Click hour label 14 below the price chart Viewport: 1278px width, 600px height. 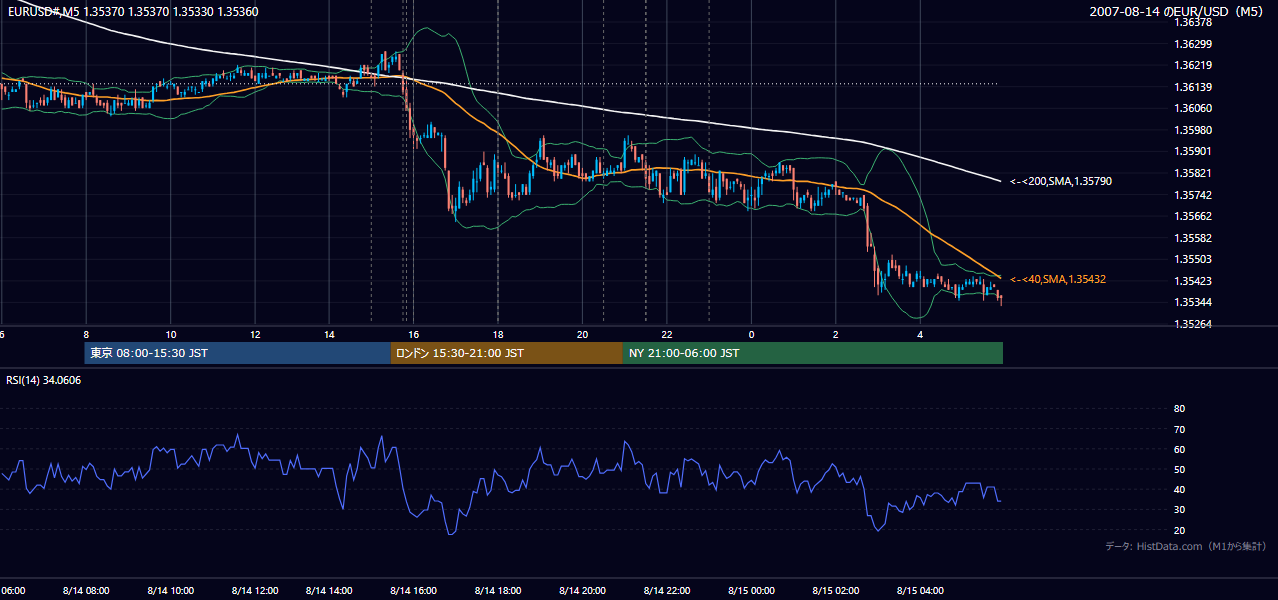pyautogui.click(x=328, y=334)
